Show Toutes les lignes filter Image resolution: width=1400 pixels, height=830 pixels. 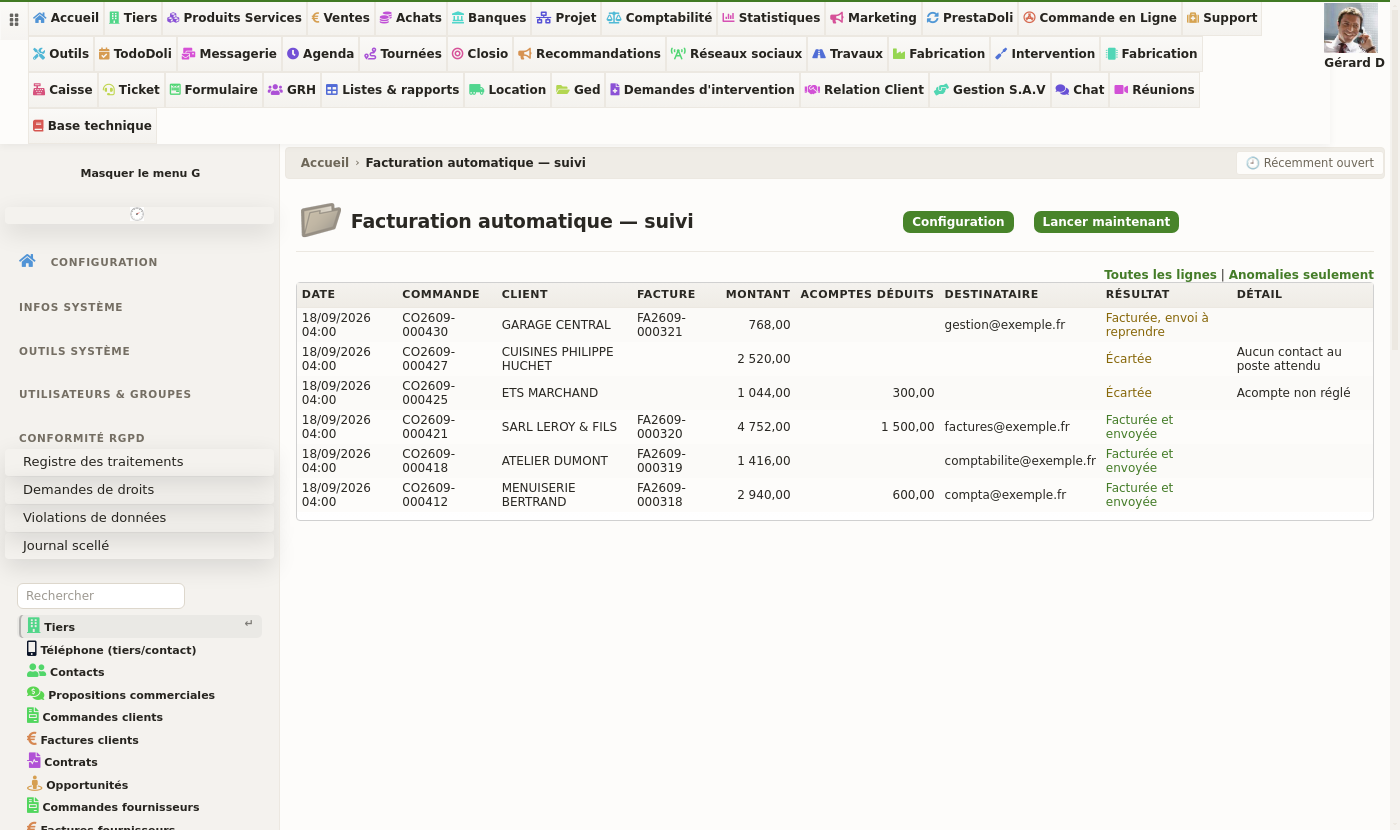coord(1160,275)
